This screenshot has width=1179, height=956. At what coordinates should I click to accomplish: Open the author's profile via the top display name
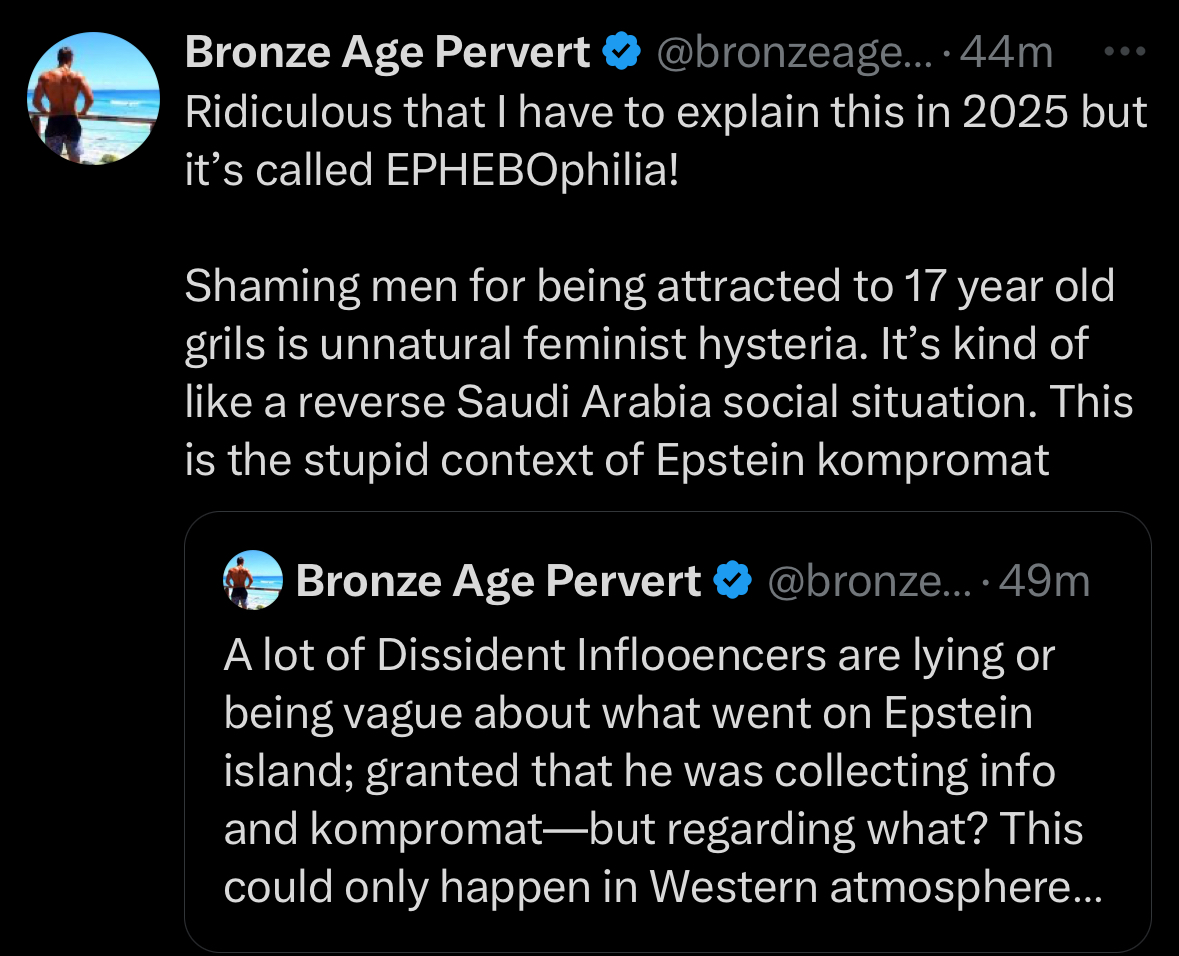pyautogui.click(x=387, y=52)
